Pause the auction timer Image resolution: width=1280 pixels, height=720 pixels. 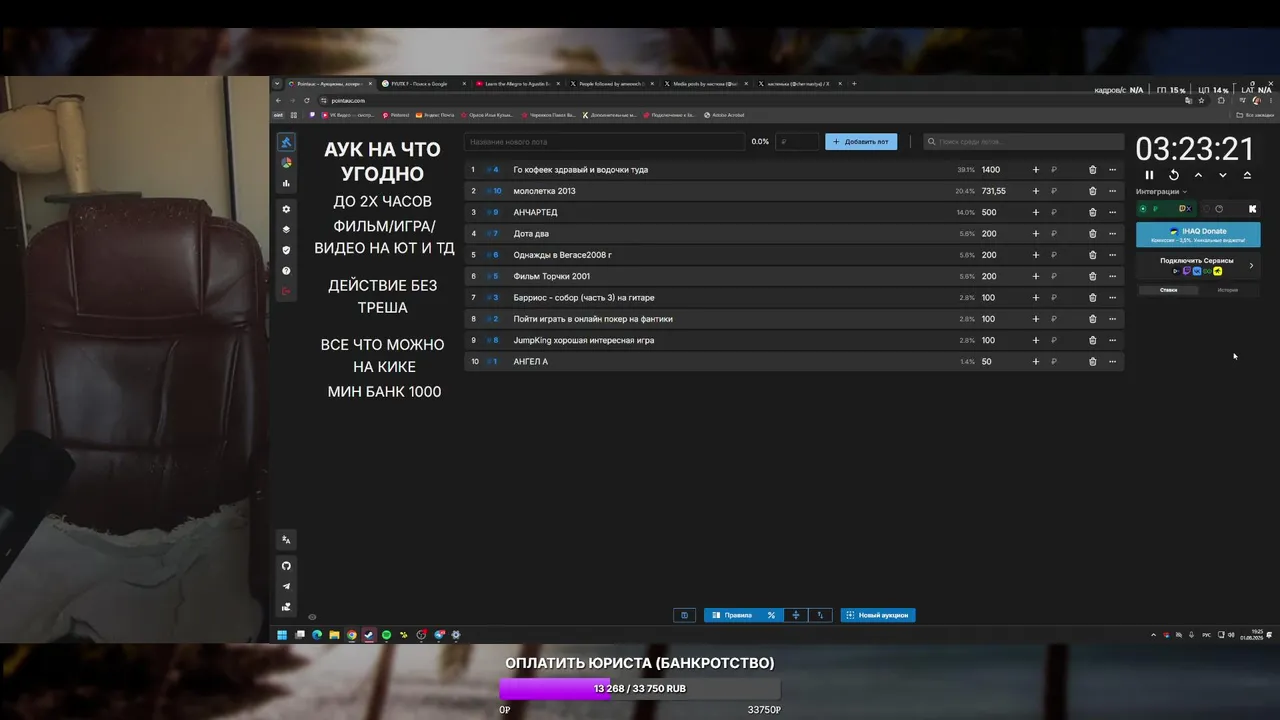click(x=1149, y=175)
